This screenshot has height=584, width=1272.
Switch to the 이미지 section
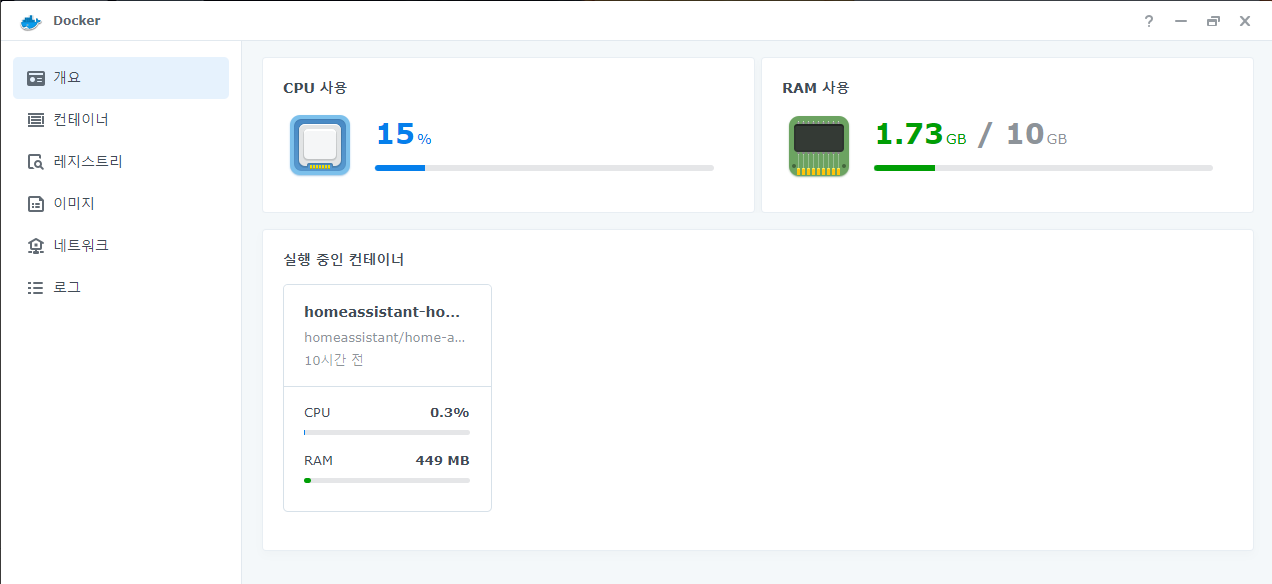(121, 204)
